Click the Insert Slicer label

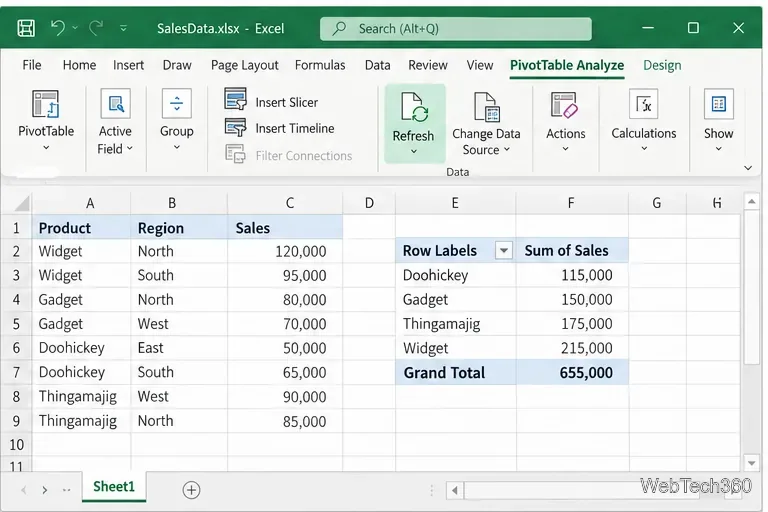point(287,102)
